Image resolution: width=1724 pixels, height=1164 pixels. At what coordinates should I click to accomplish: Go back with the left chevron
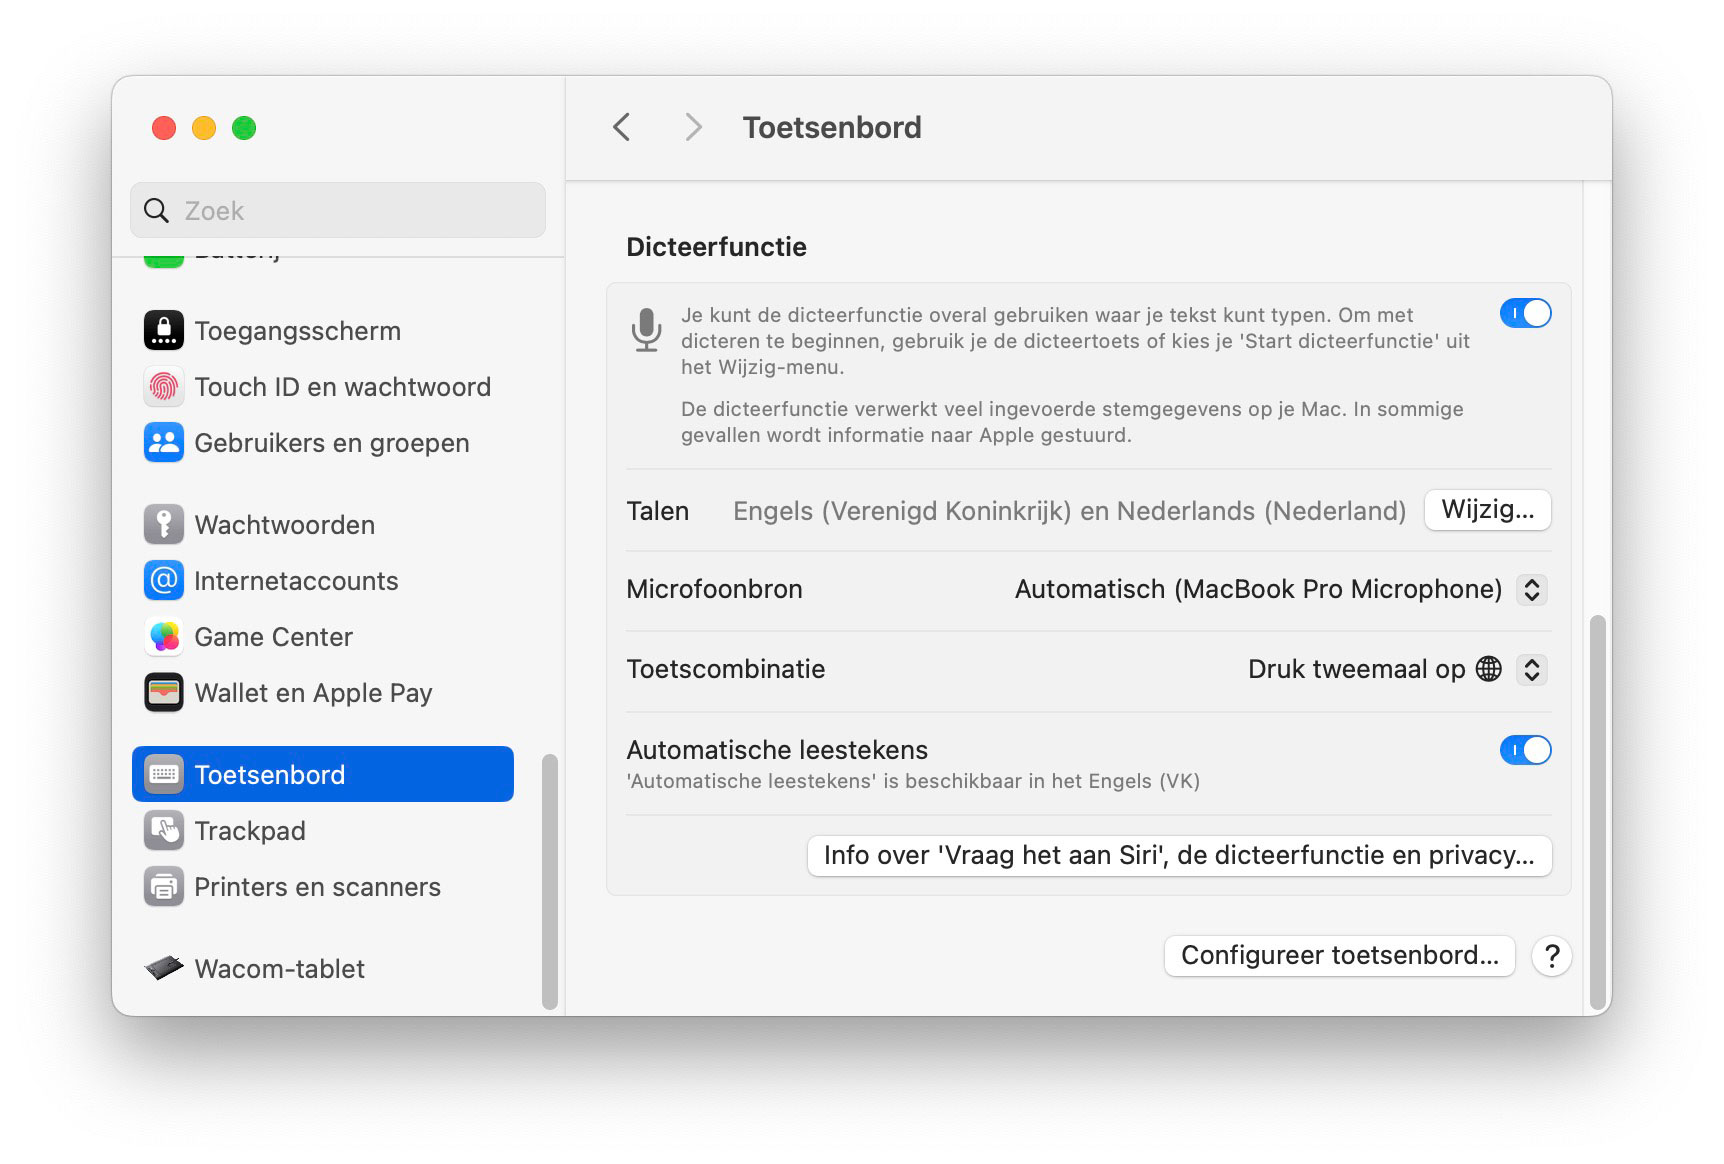(x=622, y=127)
